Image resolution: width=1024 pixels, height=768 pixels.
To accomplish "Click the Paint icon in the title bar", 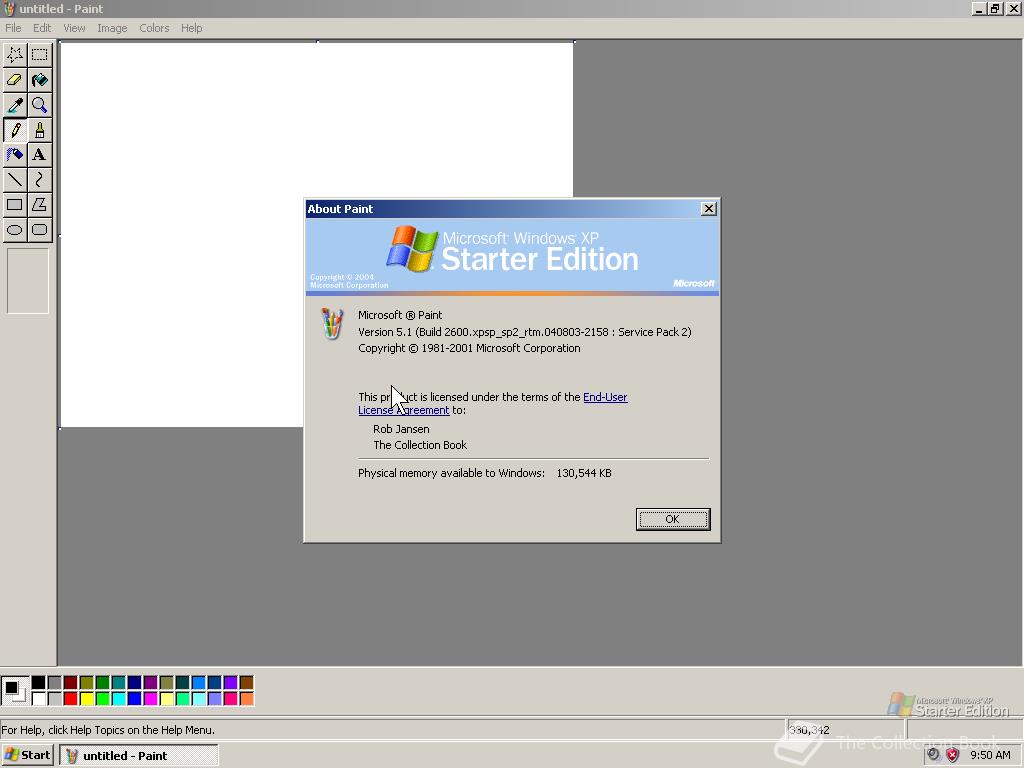I will (9, 8).
